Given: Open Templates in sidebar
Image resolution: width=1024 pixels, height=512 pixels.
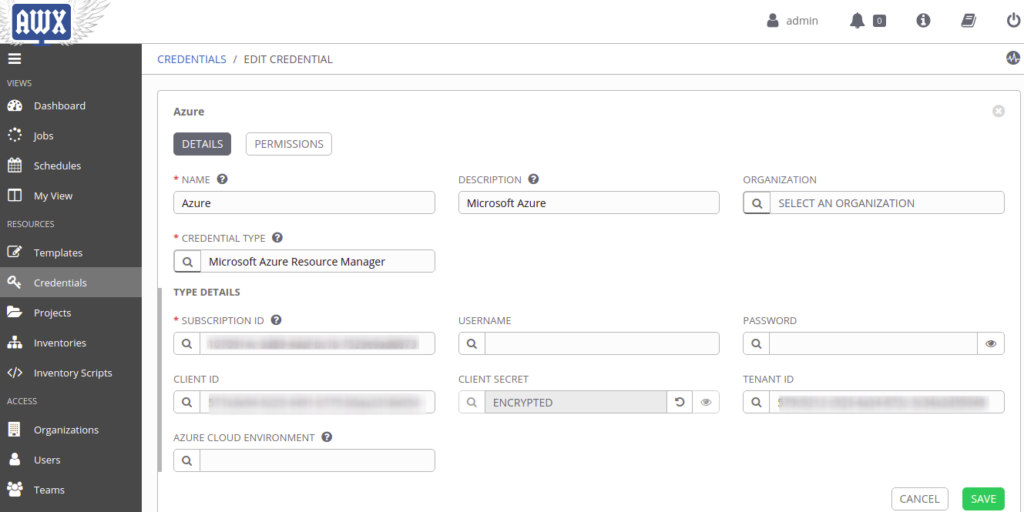Looking at the screenshot, I should (x=71, y=253).
